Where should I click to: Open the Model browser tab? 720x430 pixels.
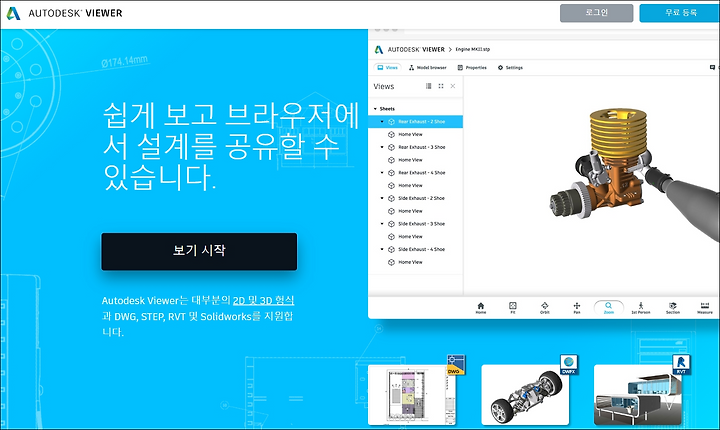428,68
